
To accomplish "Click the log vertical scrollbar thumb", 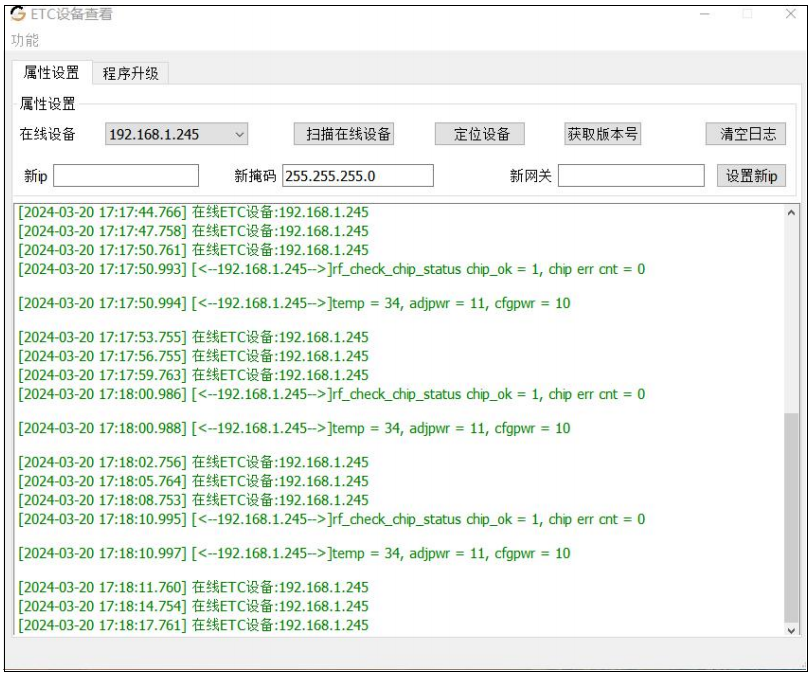I will coord(791,518).
